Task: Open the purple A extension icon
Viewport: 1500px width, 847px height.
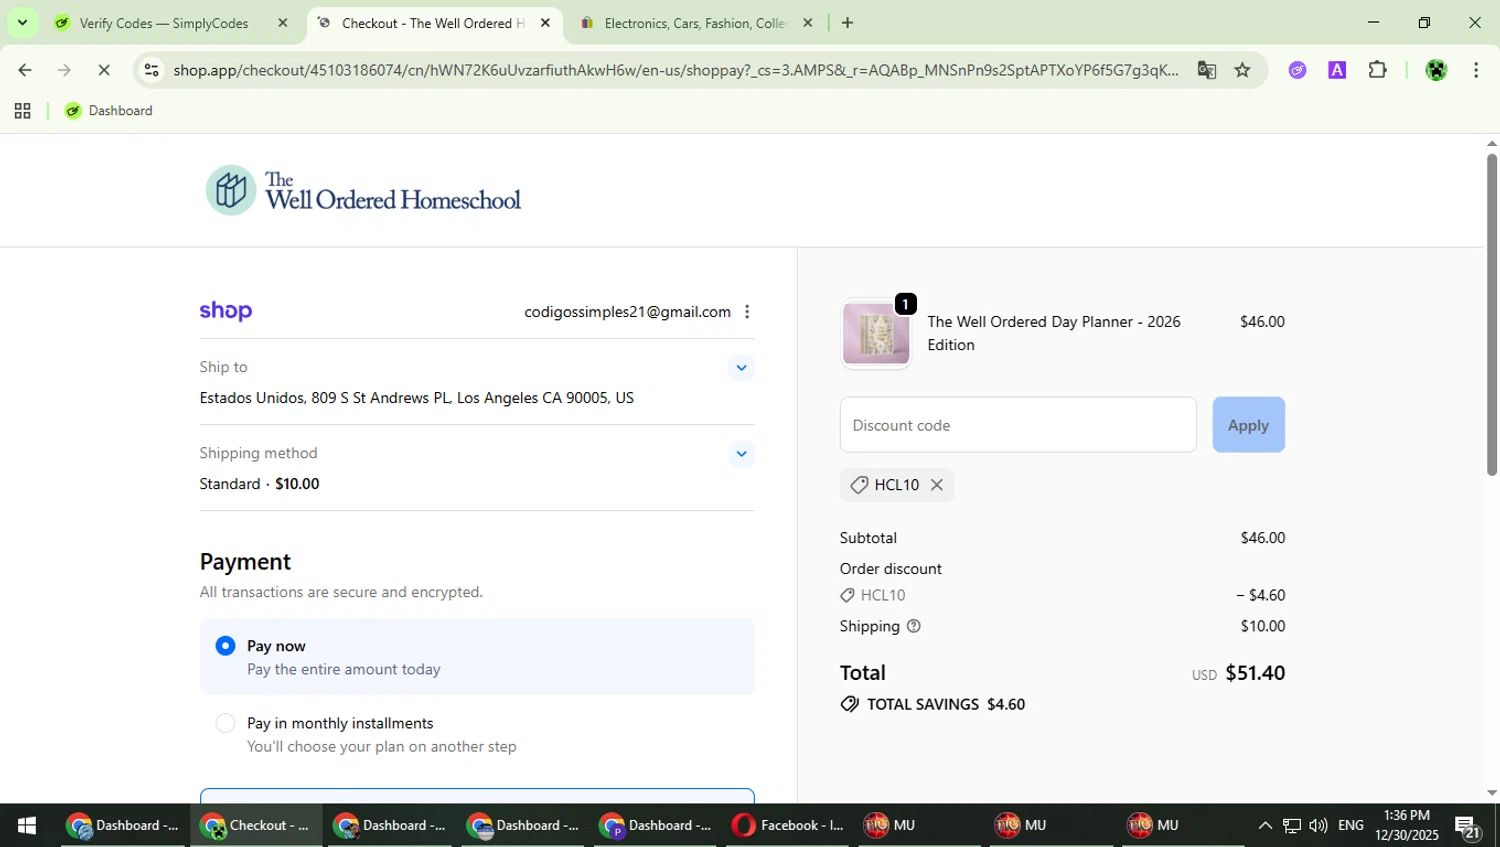Action: pos(1337,70)
